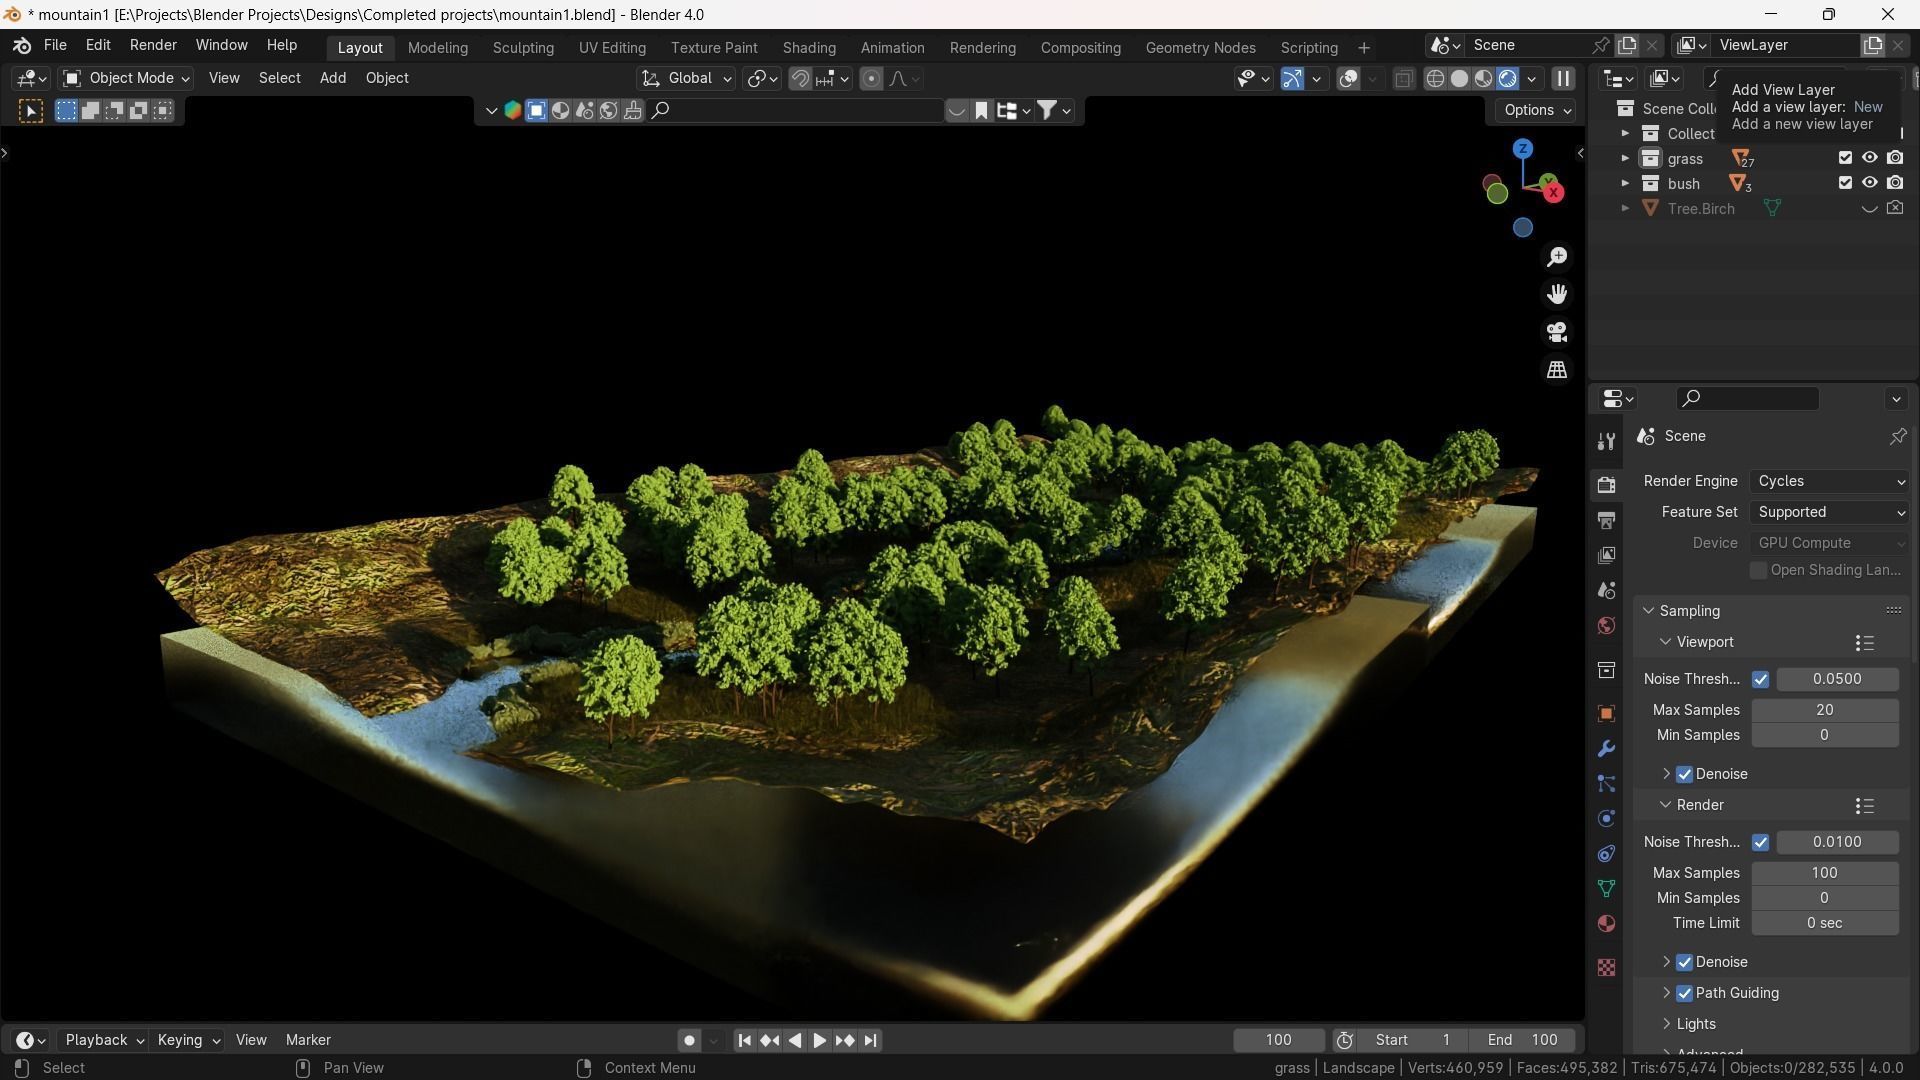Open the Feature Set Supported dropdown
Image resolution: width=1920 pixels, height=1080 pixels.
click(1829, 512)
